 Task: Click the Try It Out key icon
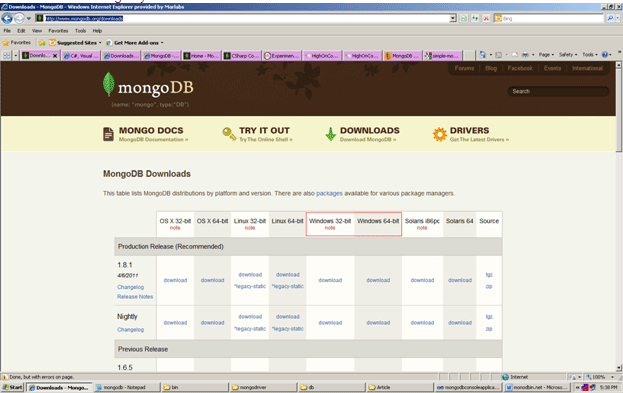pos(229,134)
